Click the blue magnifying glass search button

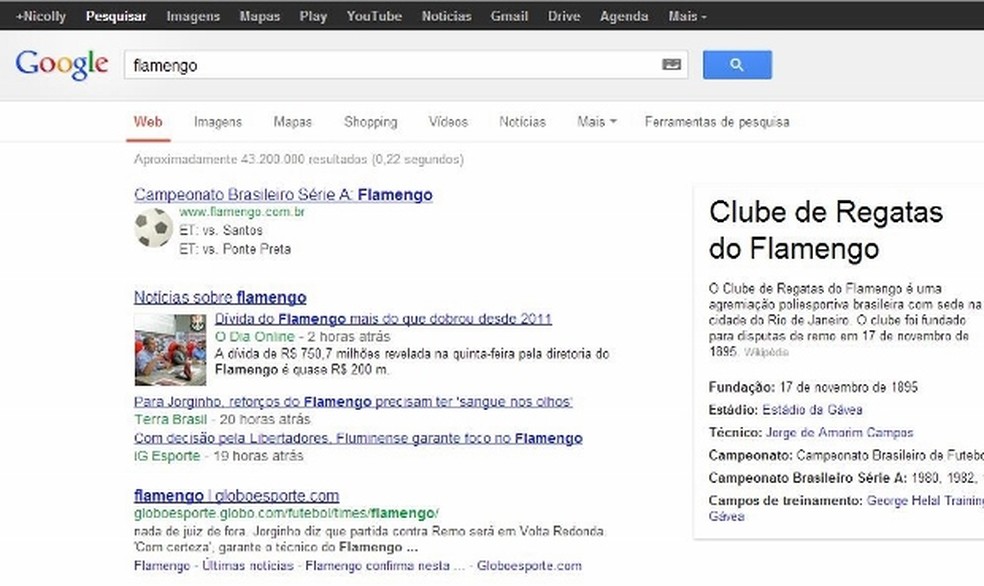(737, 64)
